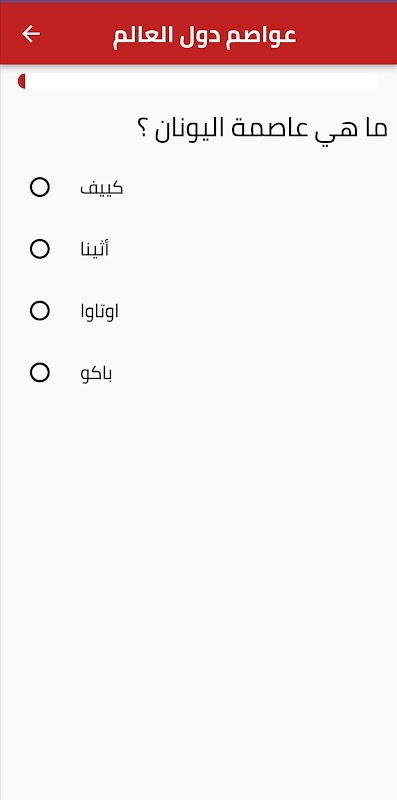Select the radio button beside باكو

pos(40,372)
